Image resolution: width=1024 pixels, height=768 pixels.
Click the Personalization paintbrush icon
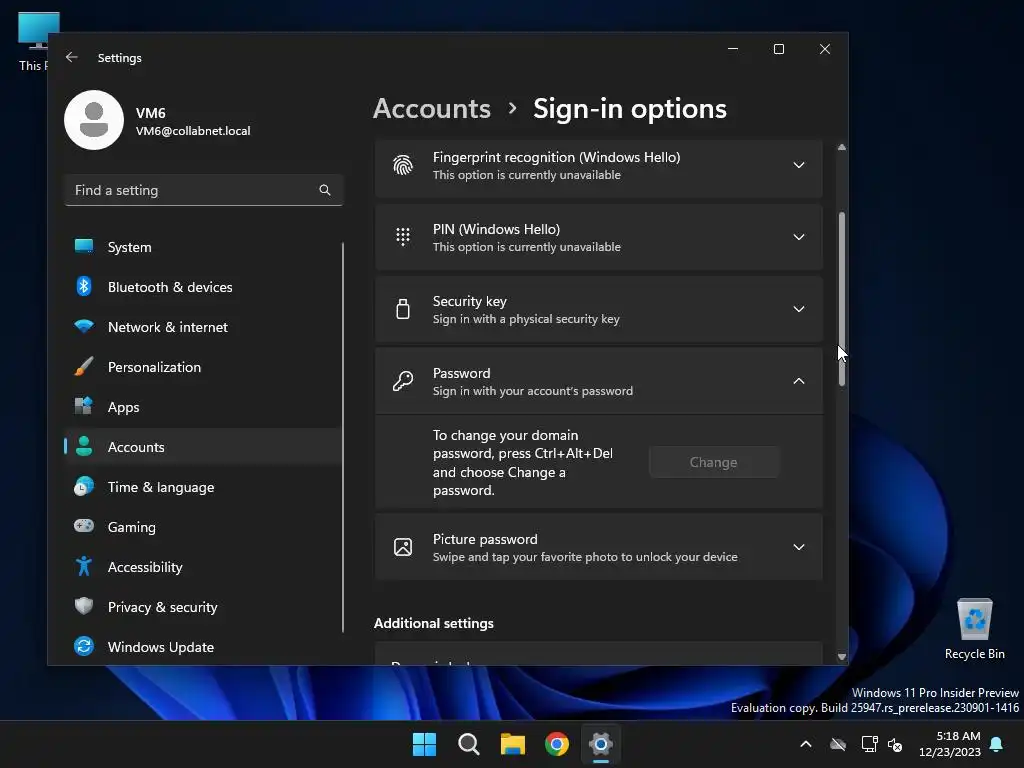84,366
